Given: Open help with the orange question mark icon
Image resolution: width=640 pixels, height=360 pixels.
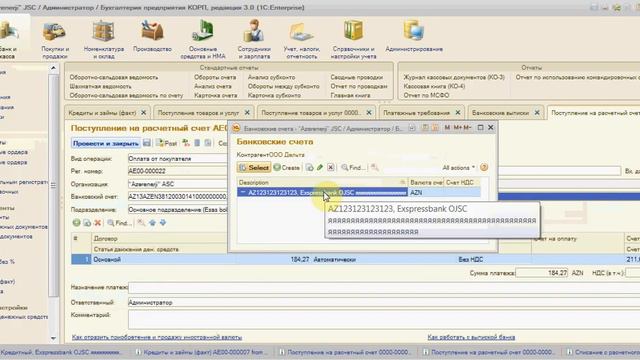Looking at the screenshot, I should (484, 167).
